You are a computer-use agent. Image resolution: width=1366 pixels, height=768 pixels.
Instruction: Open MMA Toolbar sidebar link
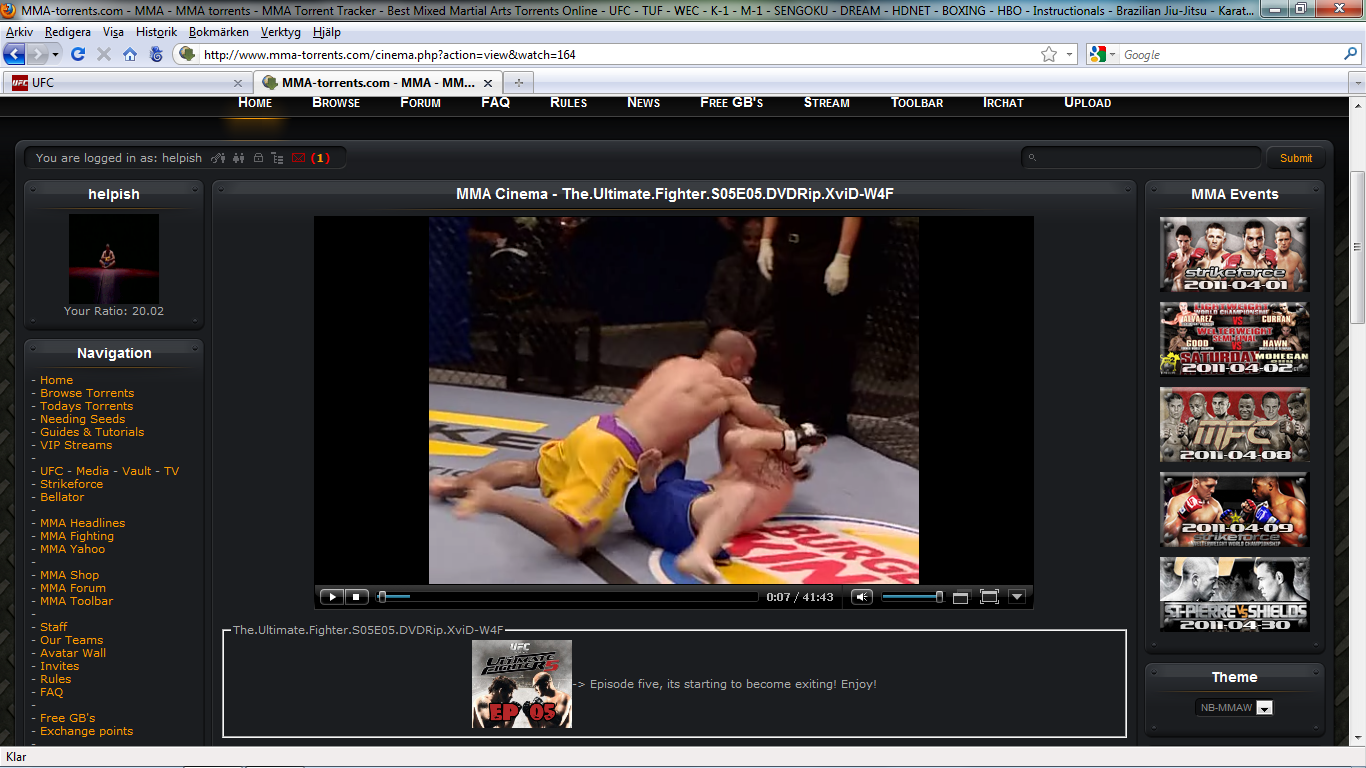76,601
